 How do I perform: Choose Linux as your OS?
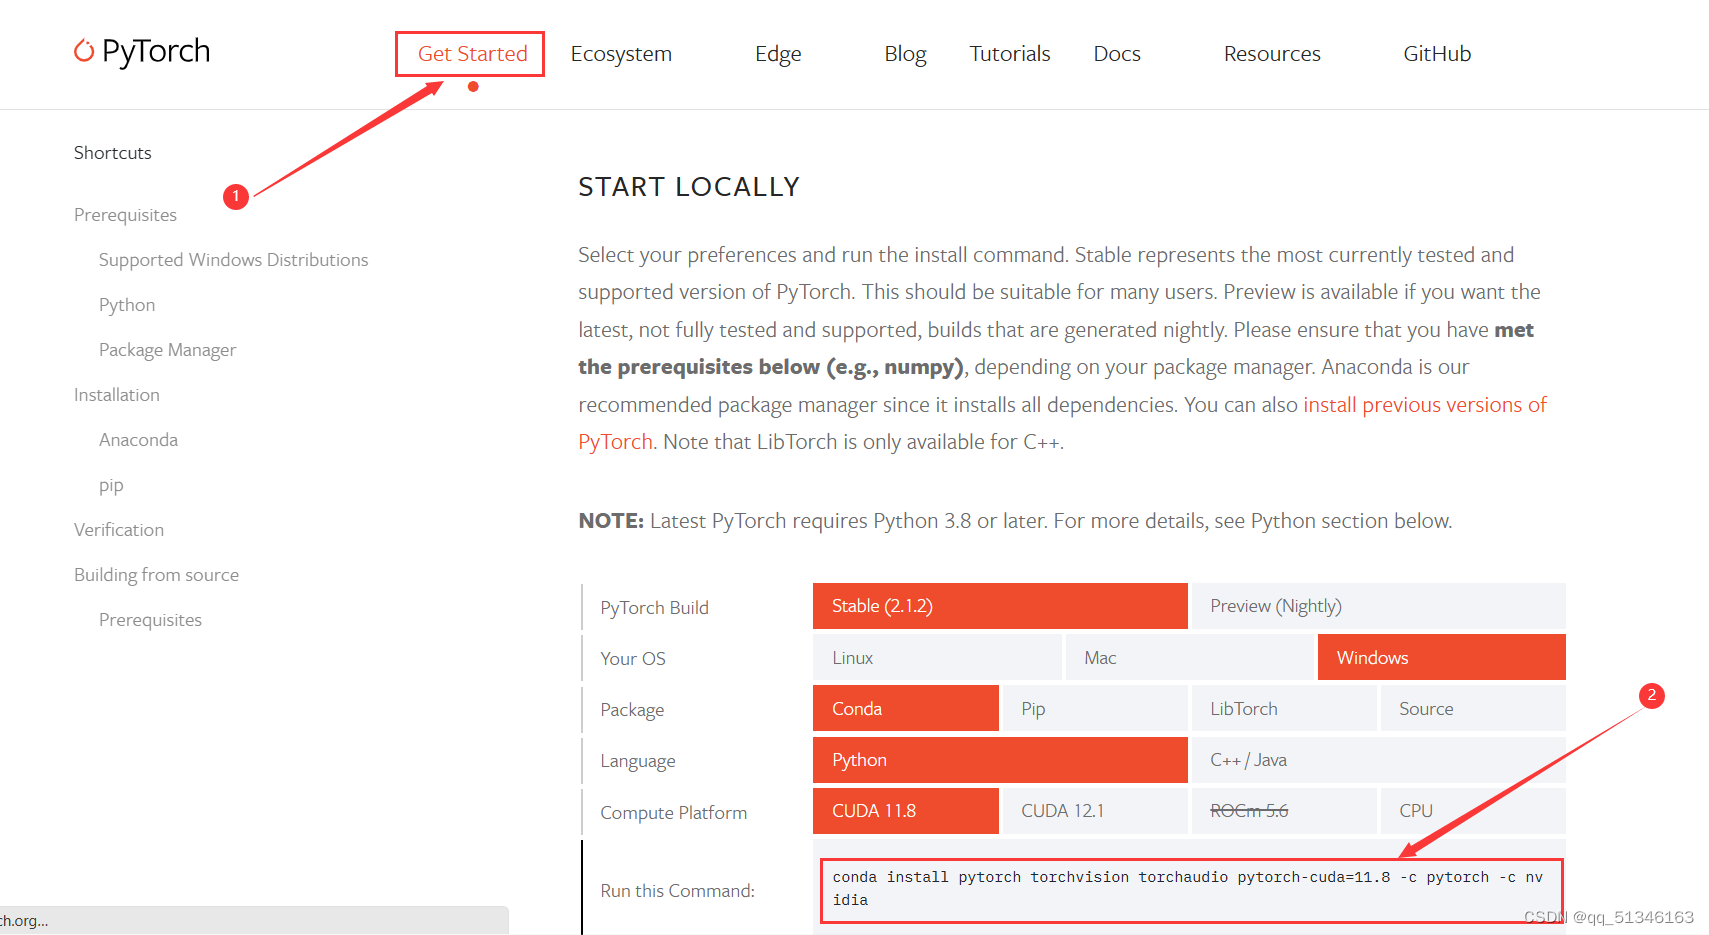pyautogui.click(x=937, y=657)
